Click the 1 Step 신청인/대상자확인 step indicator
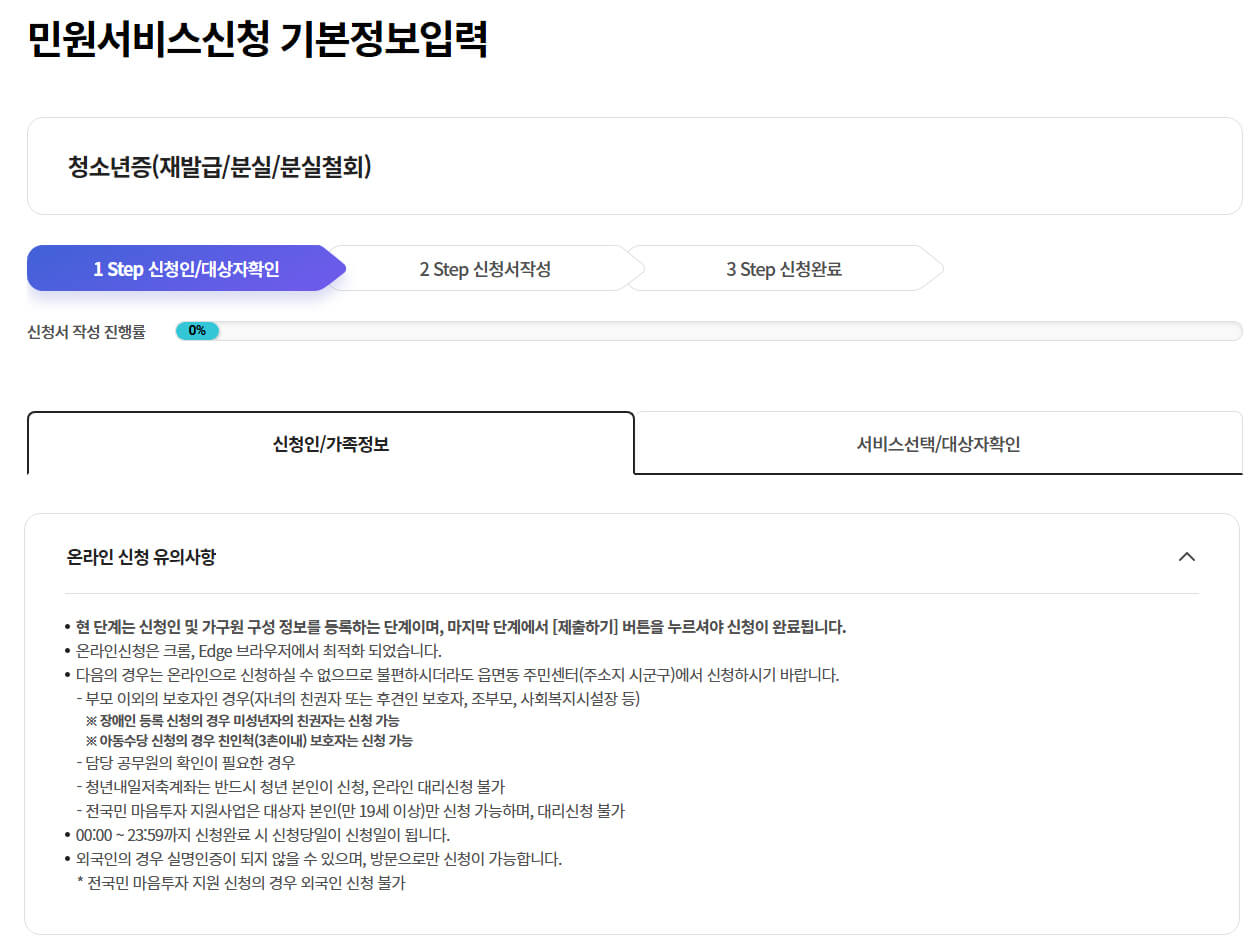 click(x=180, y=268)
